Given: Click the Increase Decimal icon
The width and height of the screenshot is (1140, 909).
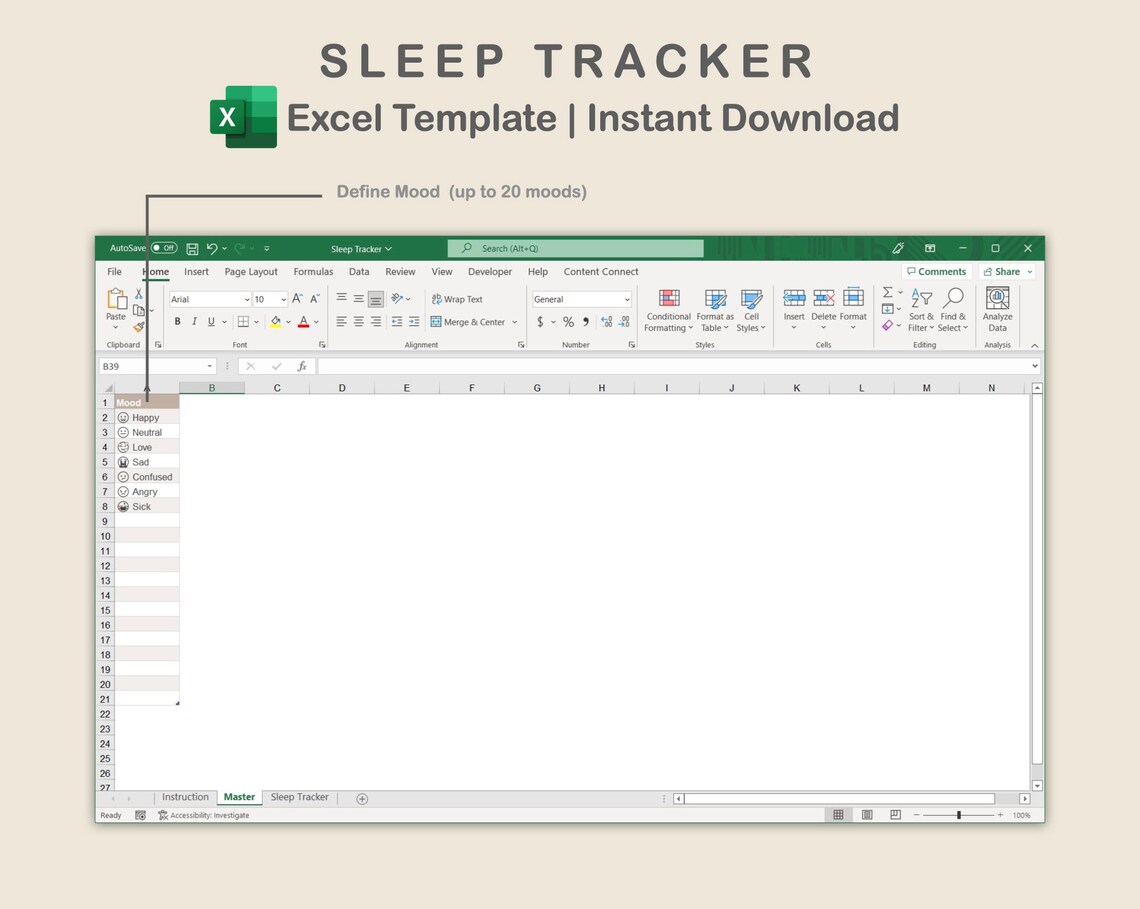Looking at the screenshot, I should tap(606, 322).
